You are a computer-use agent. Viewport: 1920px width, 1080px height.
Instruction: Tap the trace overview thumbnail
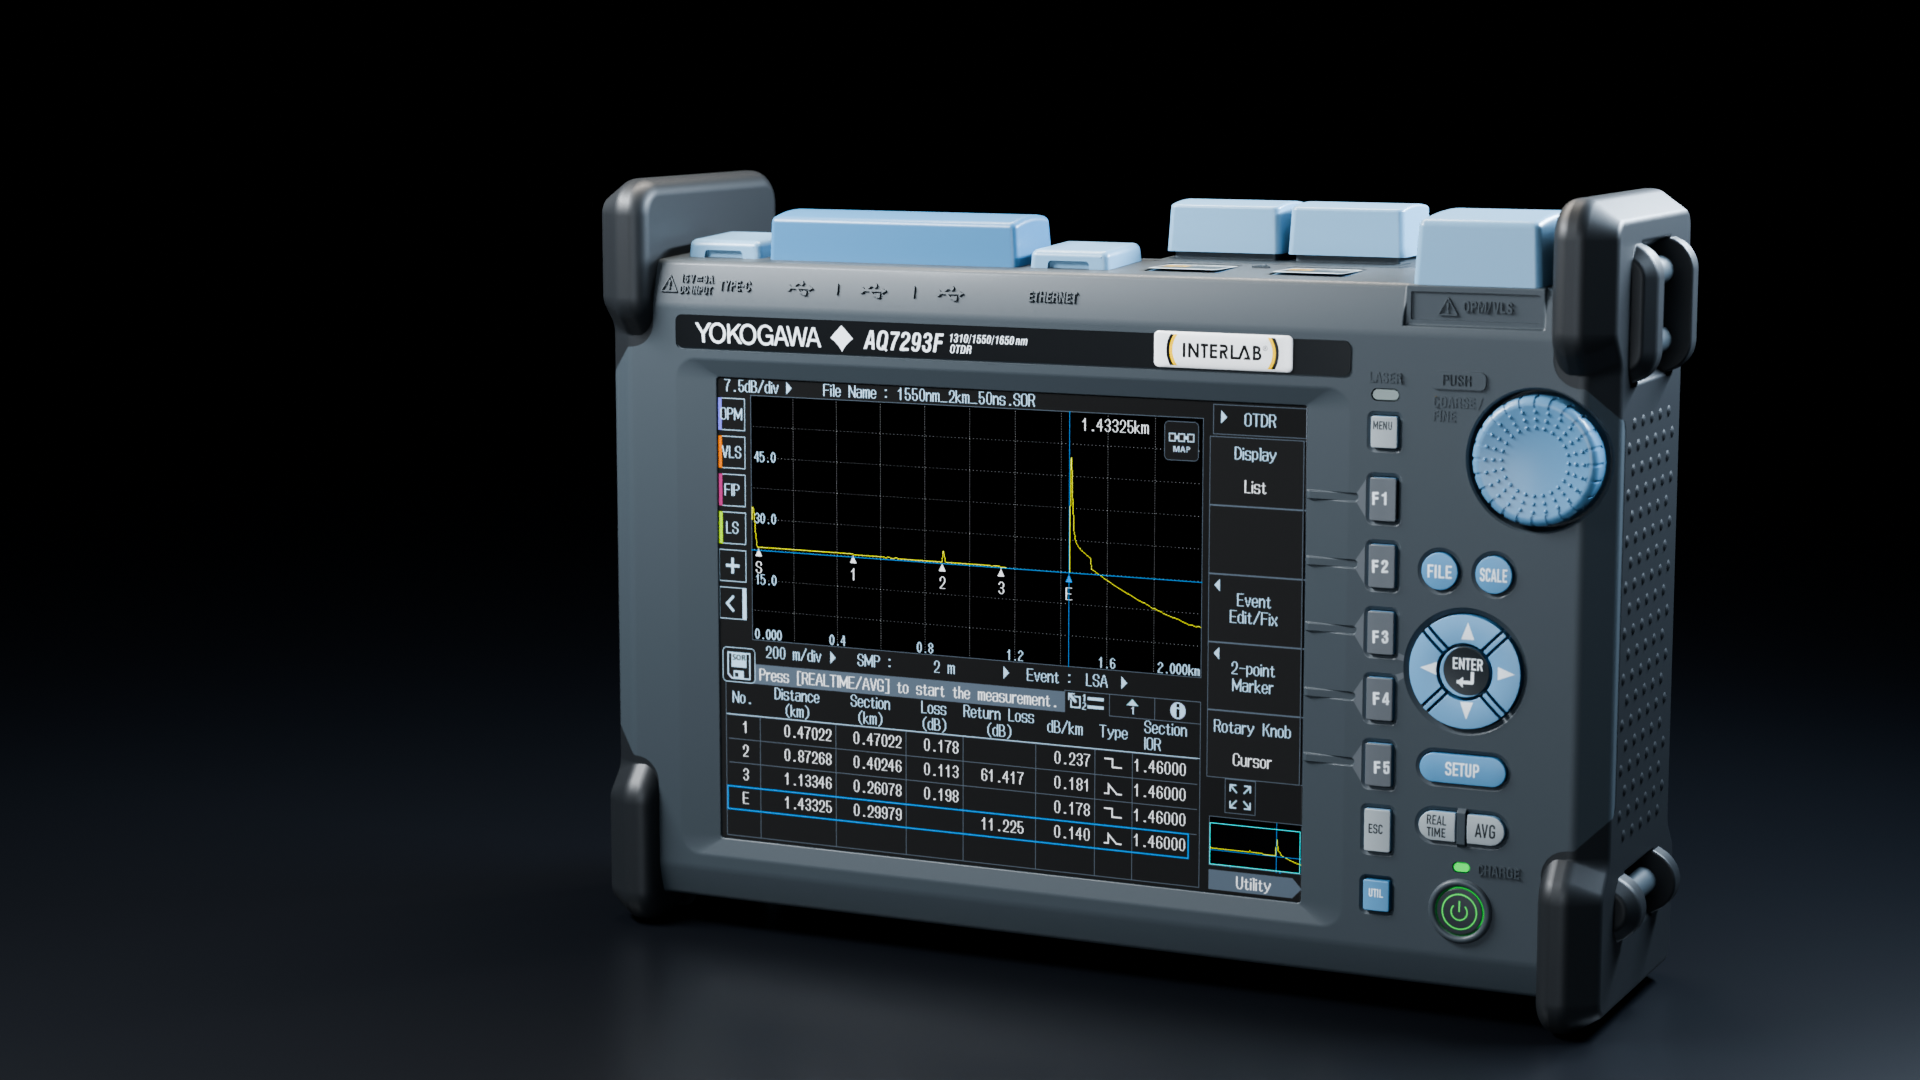[x=1254, y=846]
